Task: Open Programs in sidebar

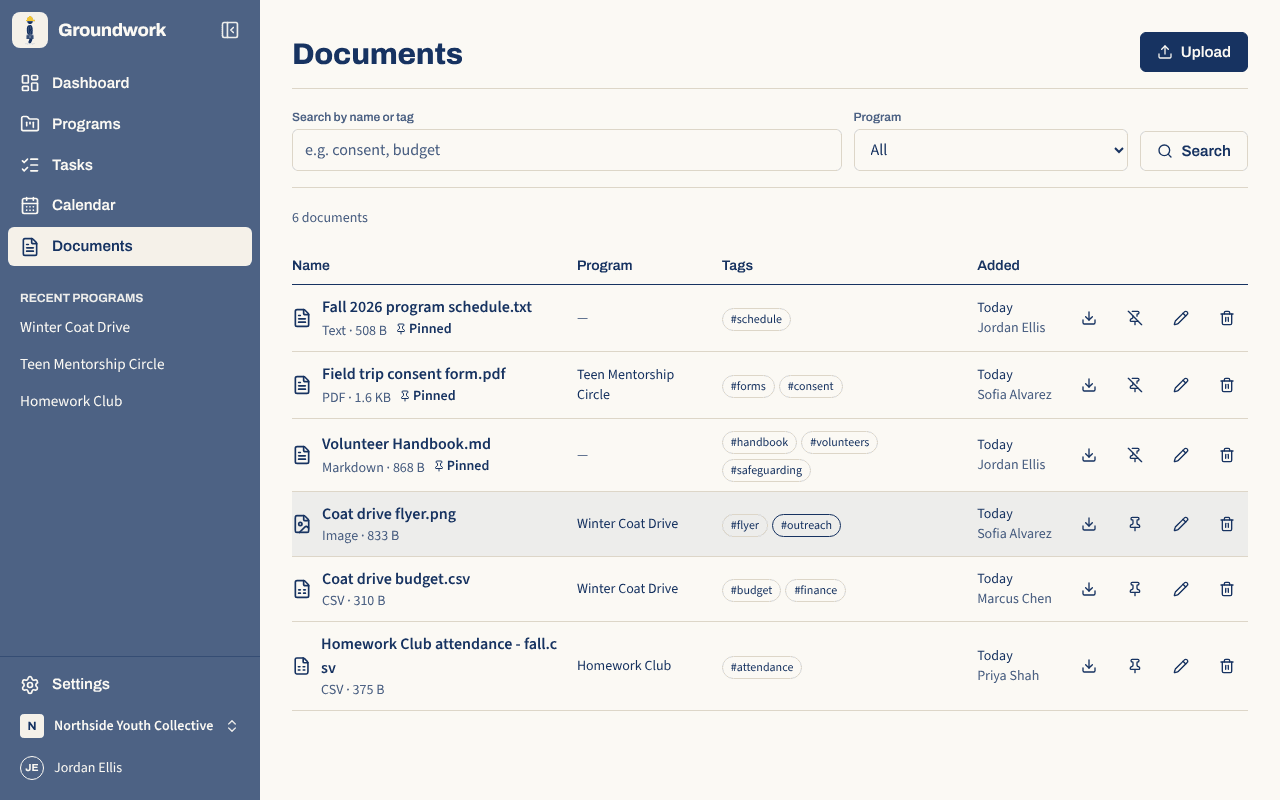Action: pos(130,124)
